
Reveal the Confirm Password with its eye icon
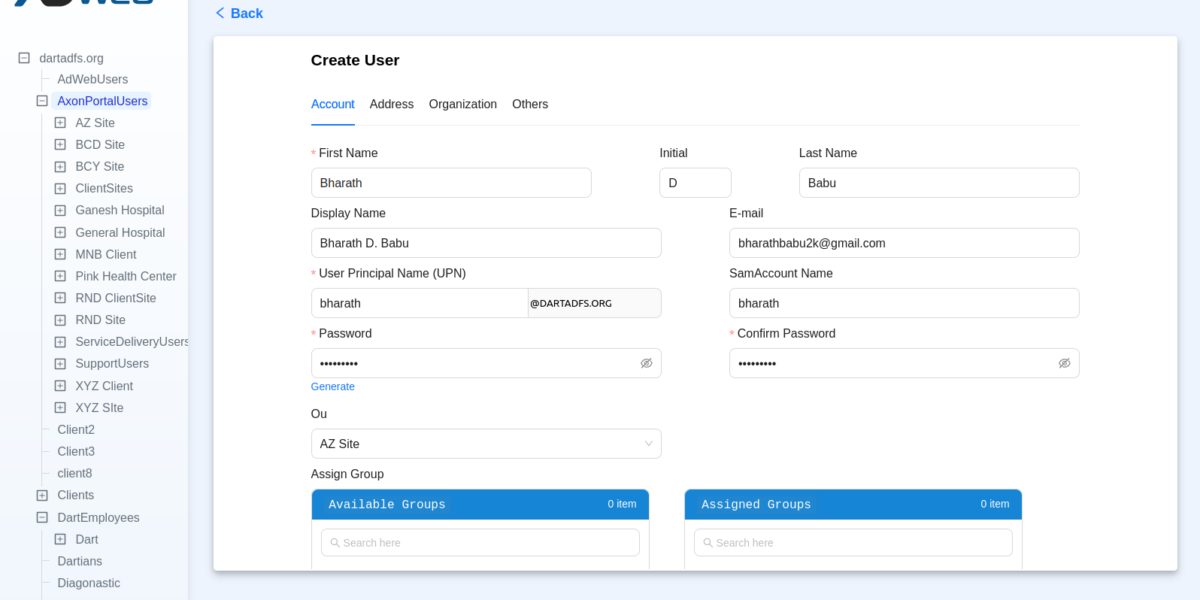point(1063,363)
